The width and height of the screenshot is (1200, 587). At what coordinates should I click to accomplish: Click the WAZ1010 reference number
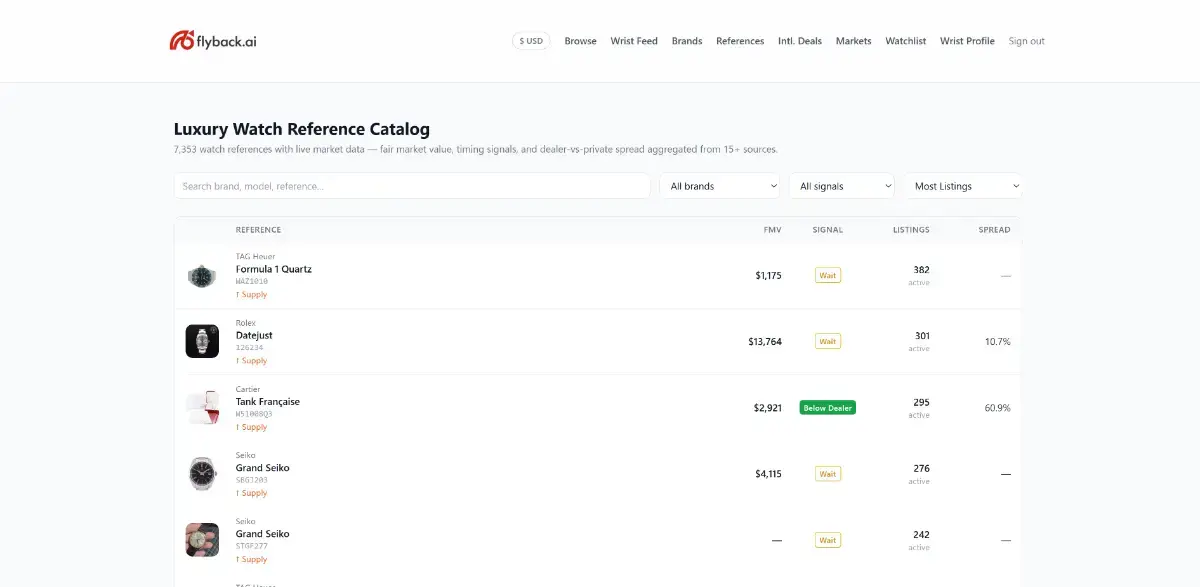(x=252, y=282)
